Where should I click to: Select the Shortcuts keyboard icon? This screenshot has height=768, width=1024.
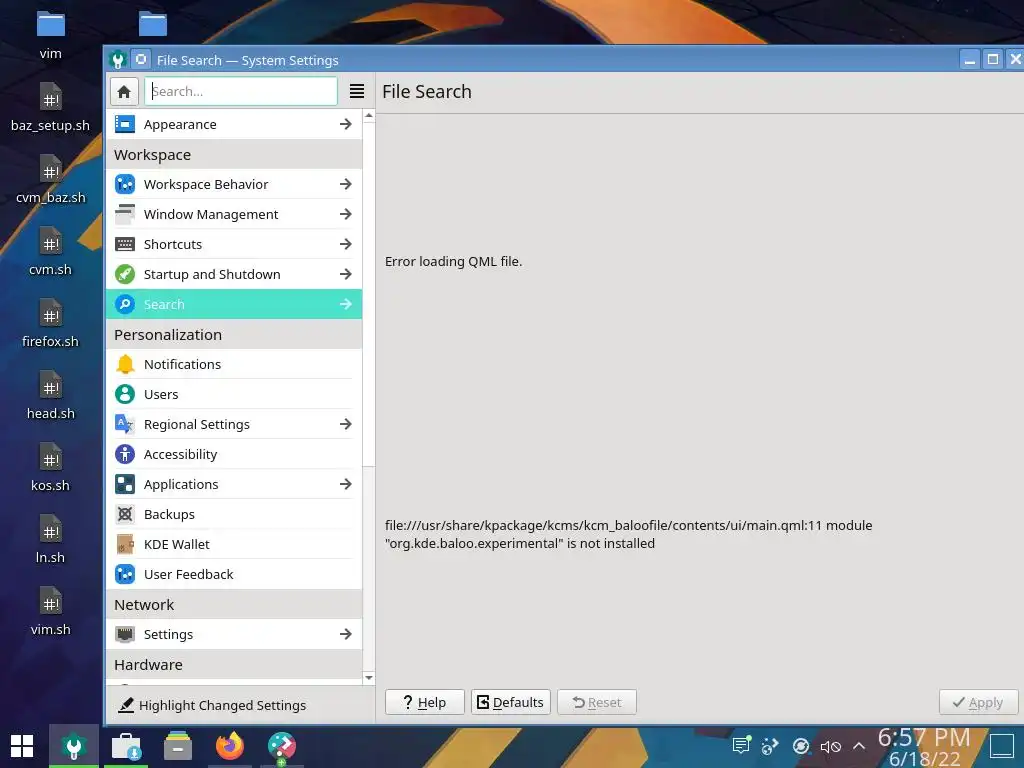(125, 244)
